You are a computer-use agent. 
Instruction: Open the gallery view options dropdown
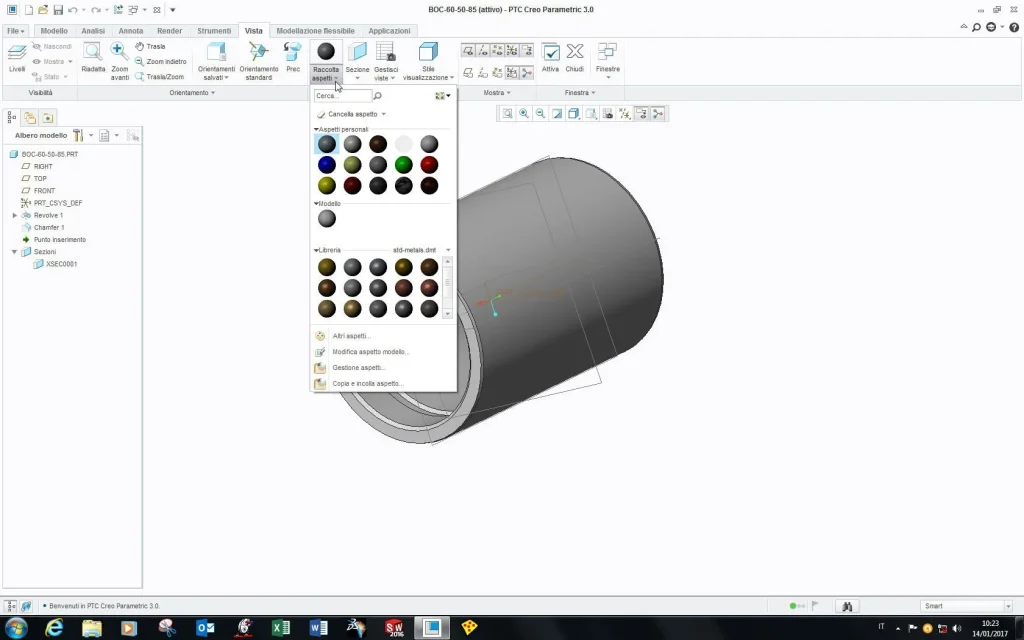coord(443,96)
